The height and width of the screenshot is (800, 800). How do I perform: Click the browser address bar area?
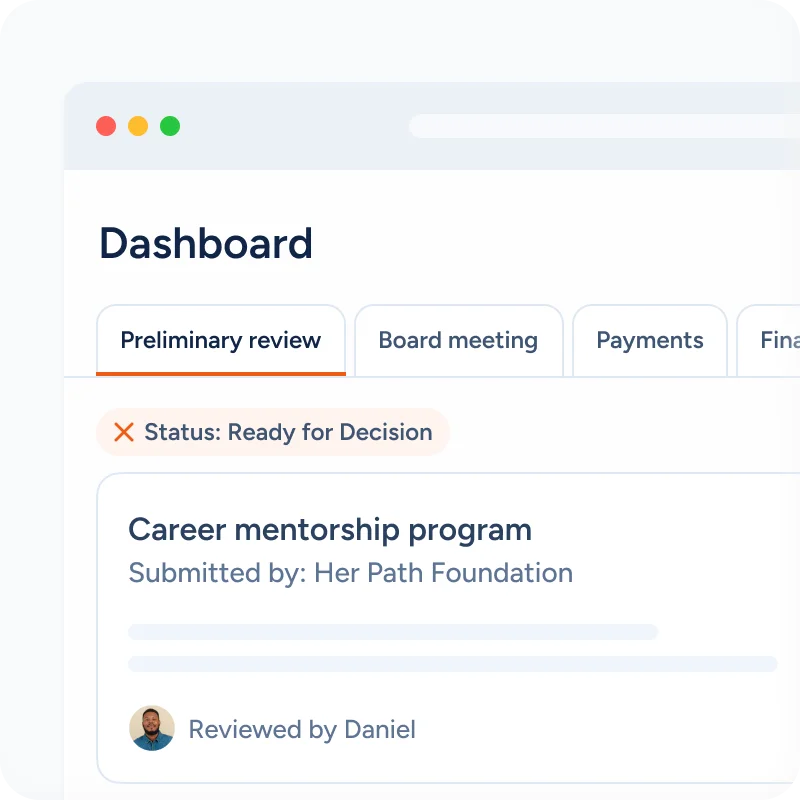click(x=600, y=126)
